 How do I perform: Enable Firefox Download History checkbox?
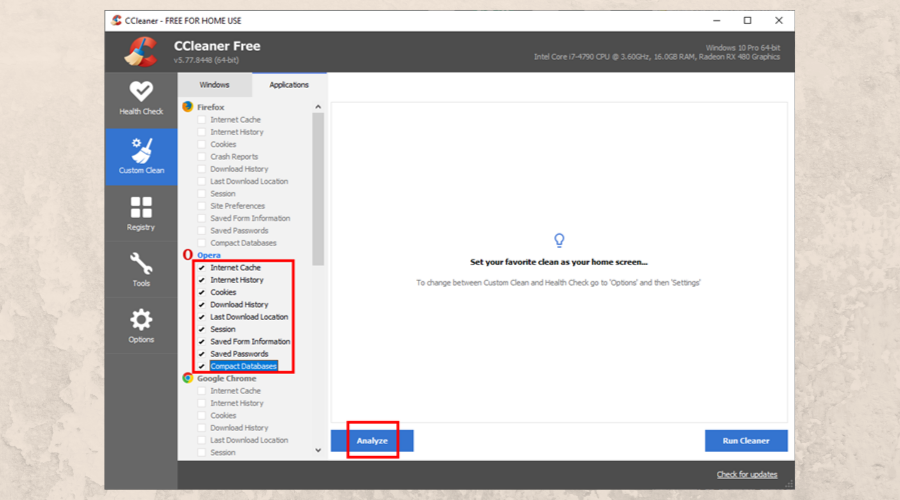[x=201, y=169]
